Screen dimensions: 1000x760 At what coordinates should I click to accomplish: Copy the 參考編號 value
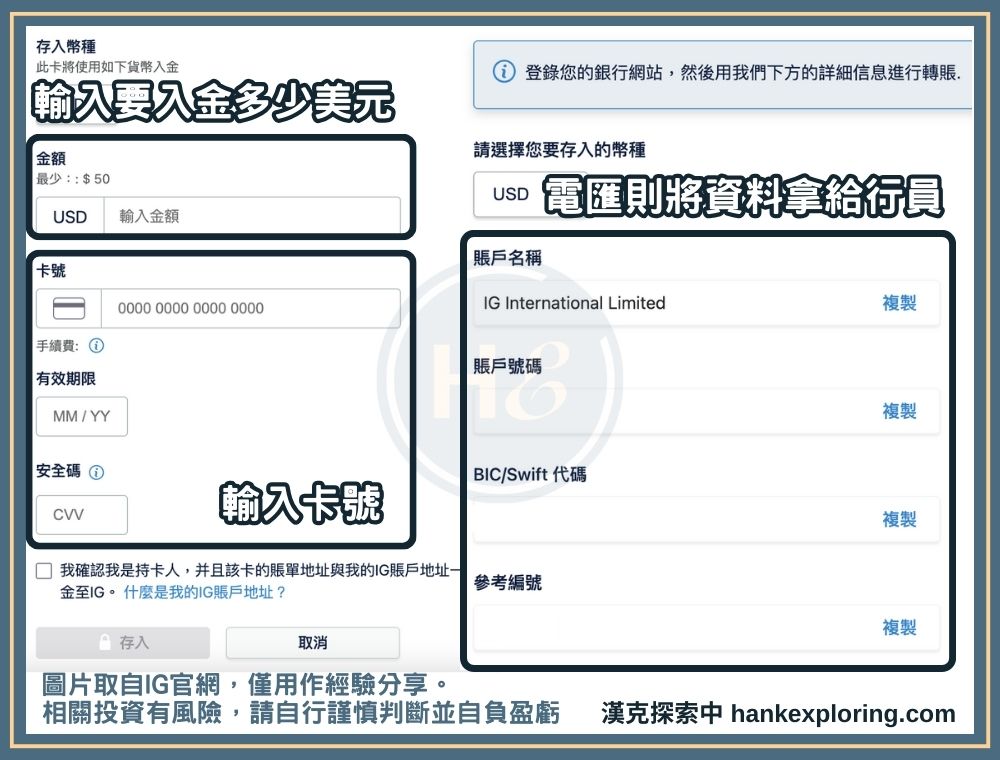point(899,627)
